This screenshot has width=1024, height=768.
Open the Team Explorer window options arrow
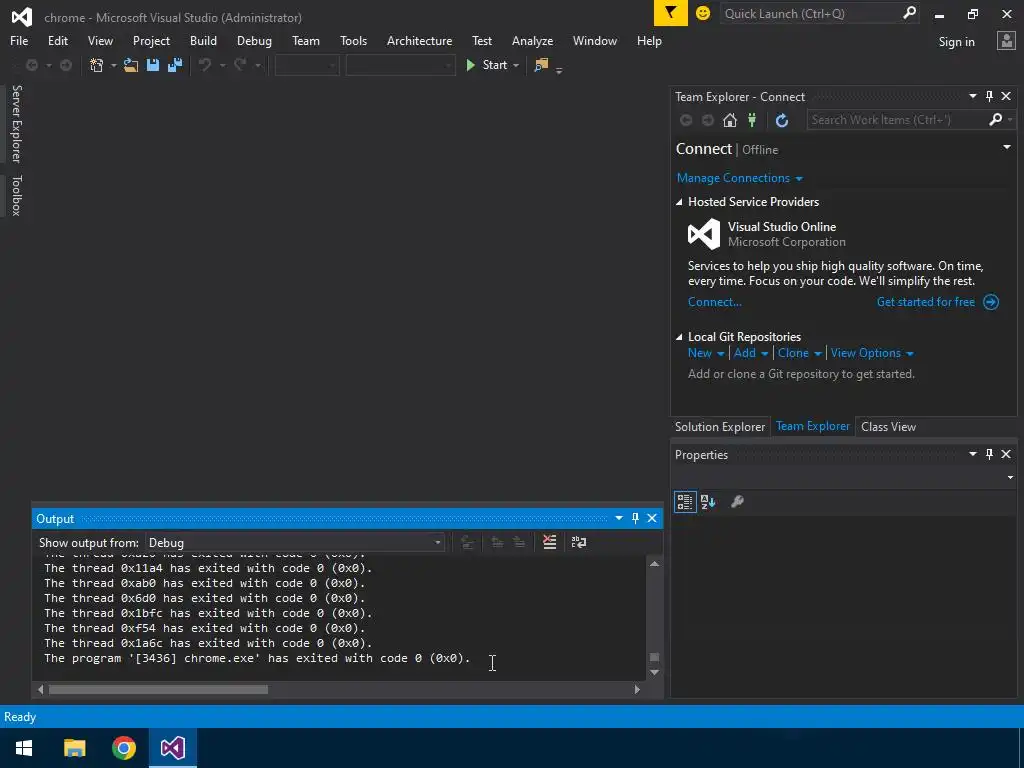972,96
